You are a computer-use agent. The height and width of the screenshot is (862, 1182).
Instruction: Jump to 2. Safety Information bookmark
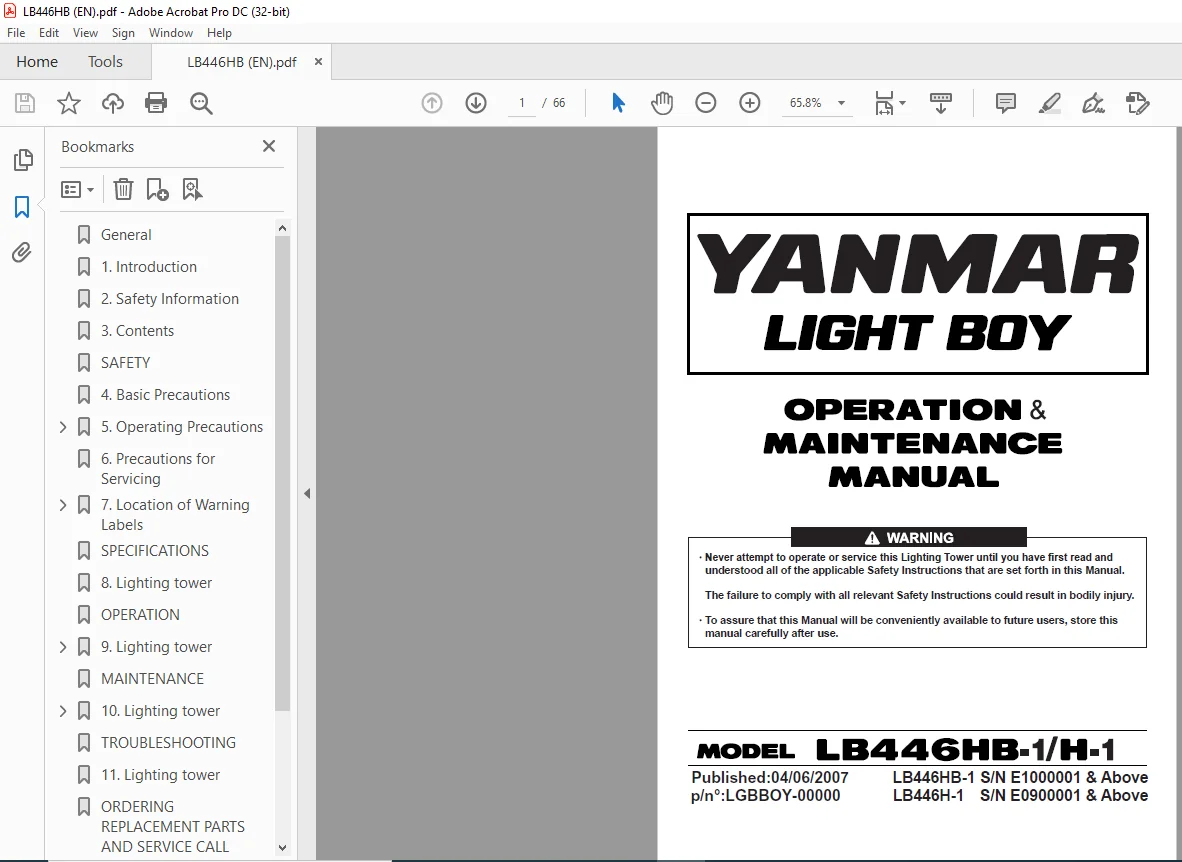pos(170,299)
